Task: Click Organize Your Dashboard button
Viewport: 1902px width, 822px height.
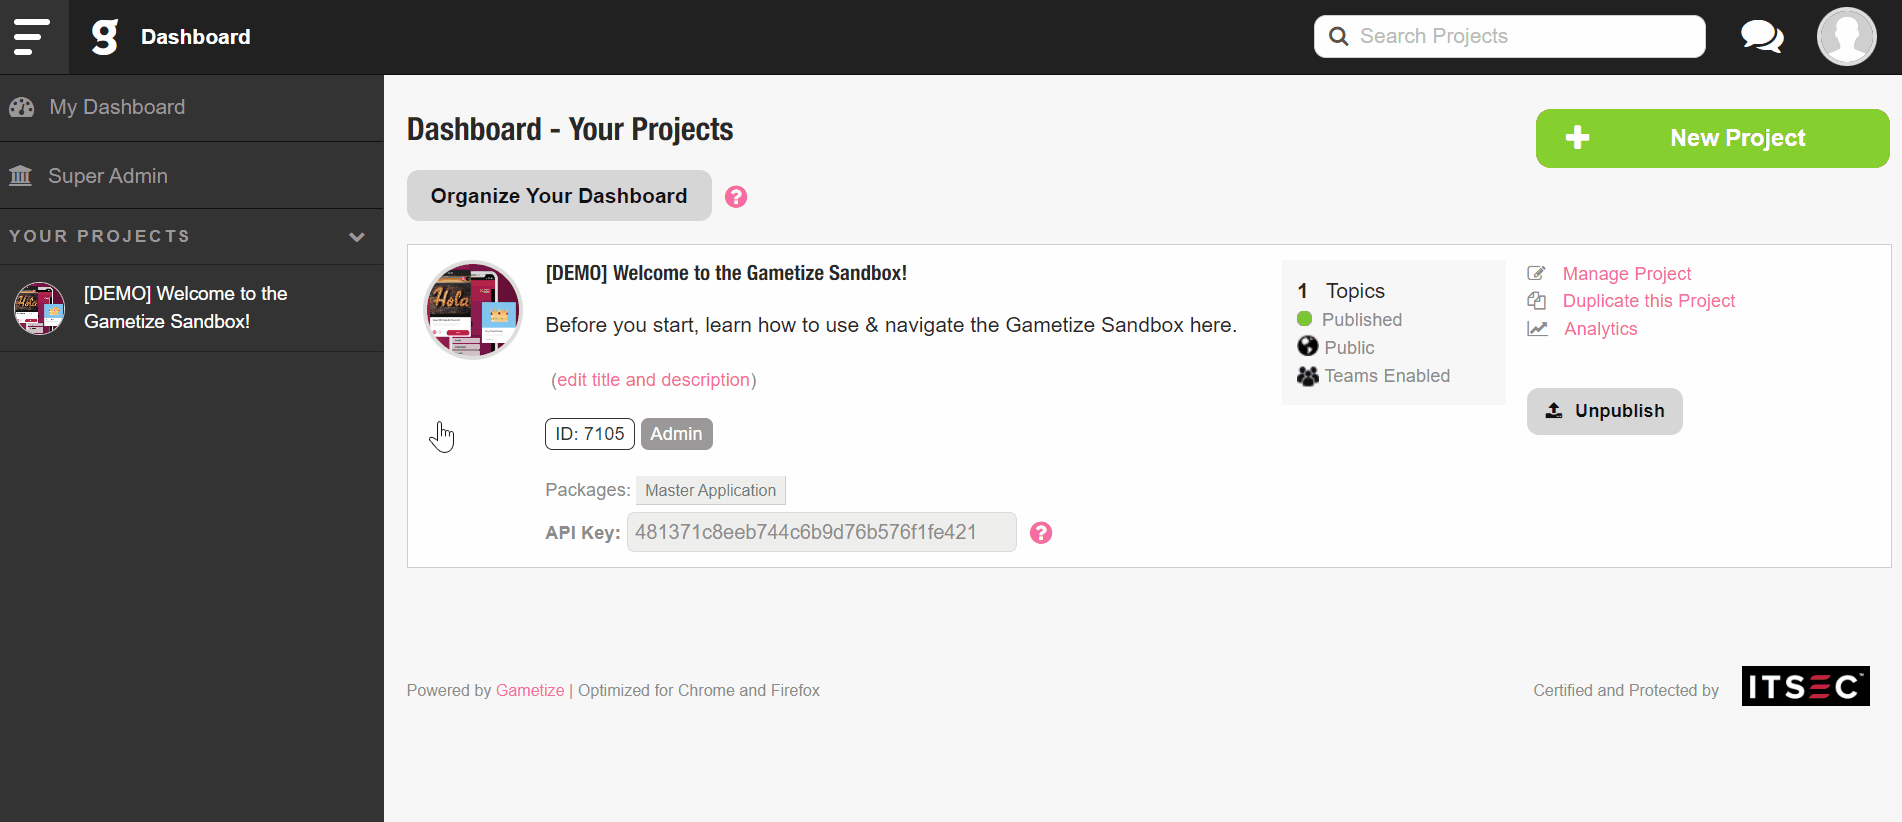Action: point(559,196)
